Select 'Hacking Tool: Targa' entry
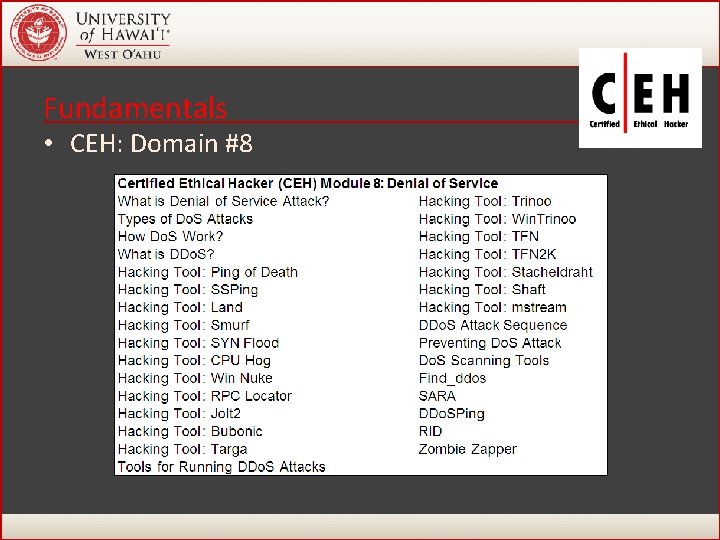 pos(182,449)
